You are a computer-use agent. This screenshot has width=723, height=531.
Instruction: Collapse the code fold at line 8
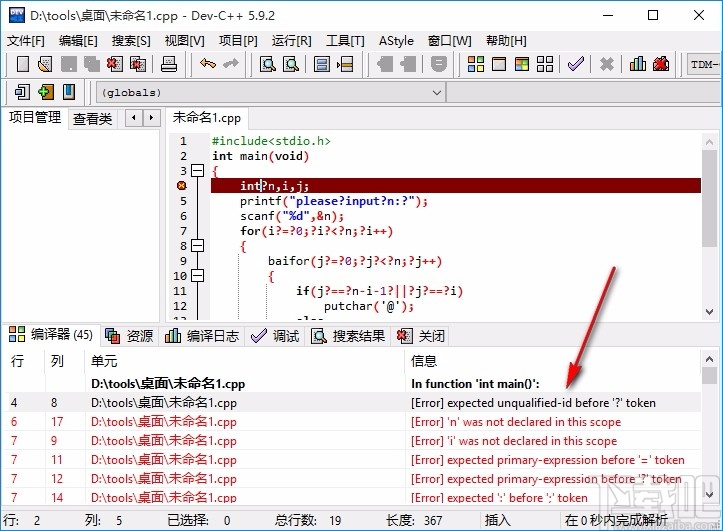197,246
